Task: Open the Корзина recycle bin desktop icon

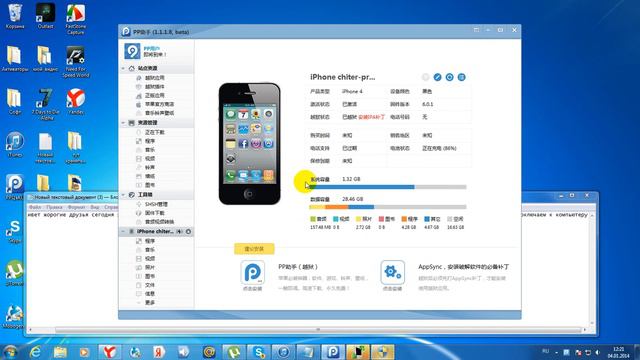Action: pos(15,16)
